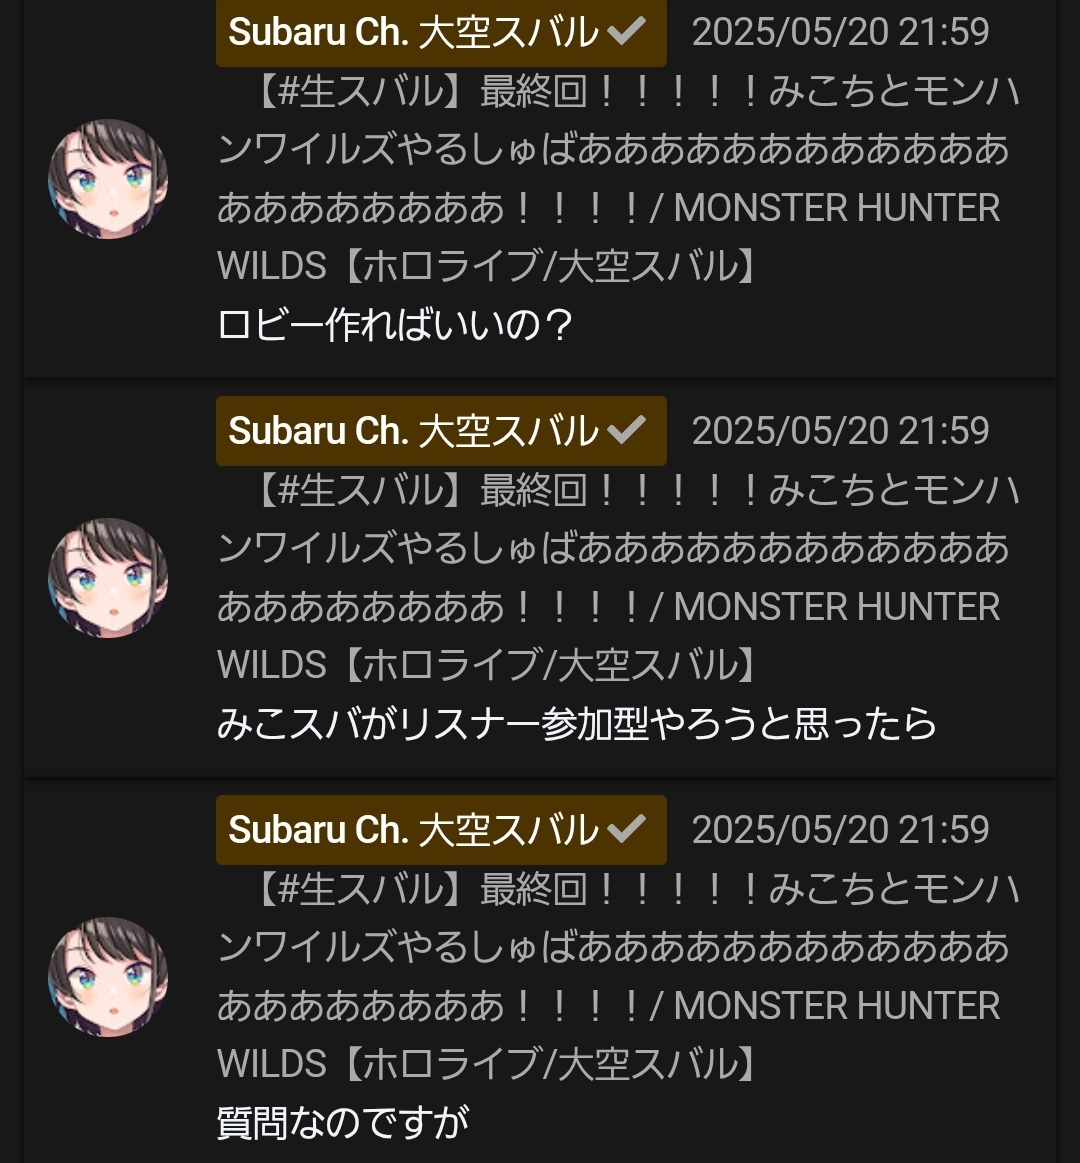Open the MONSTER HUNTER WILDS stream title above みこスバがリスナー参加型
1080x1163 pixels.
tap(618, 578)
